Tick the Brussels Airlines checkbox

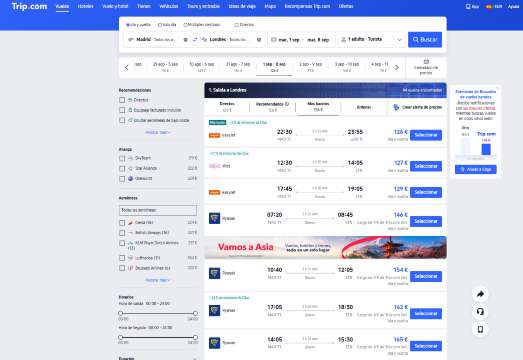pyautogui.click(x=122, y=268)
